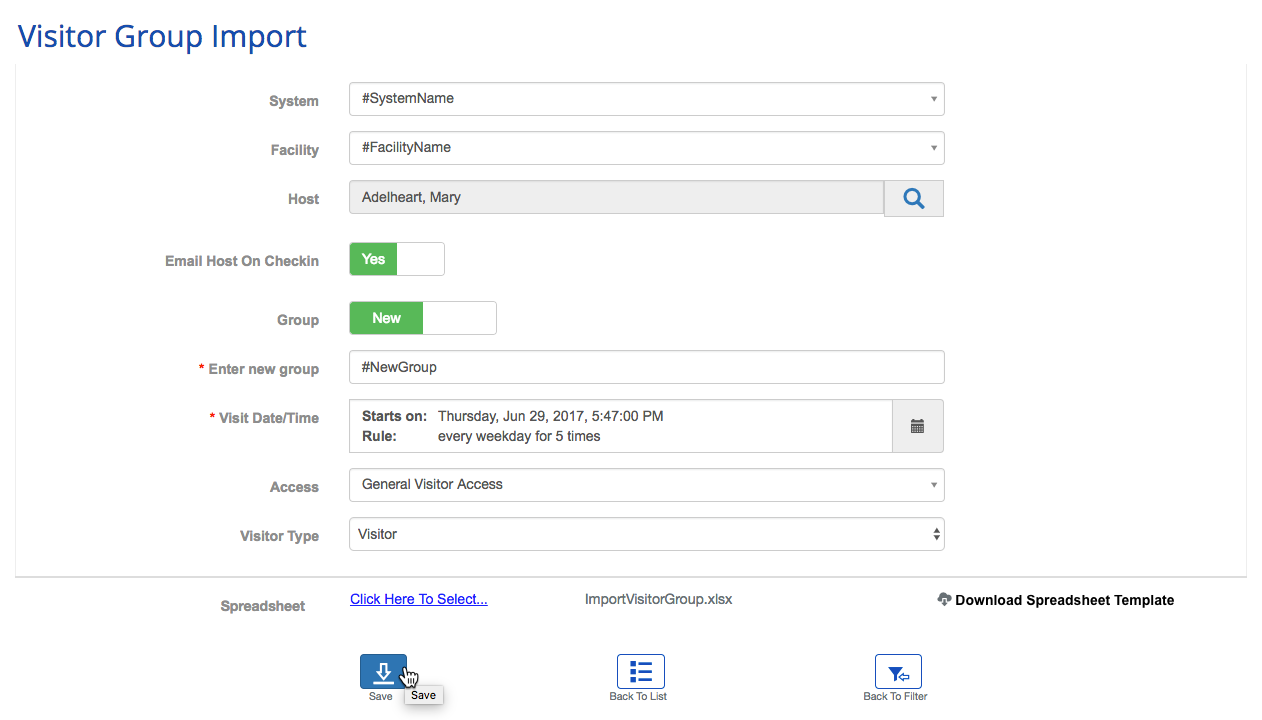Go back using Back To List icon
Image resolution: width=1262 pixels, height=720 pixels.
point(640,672)
